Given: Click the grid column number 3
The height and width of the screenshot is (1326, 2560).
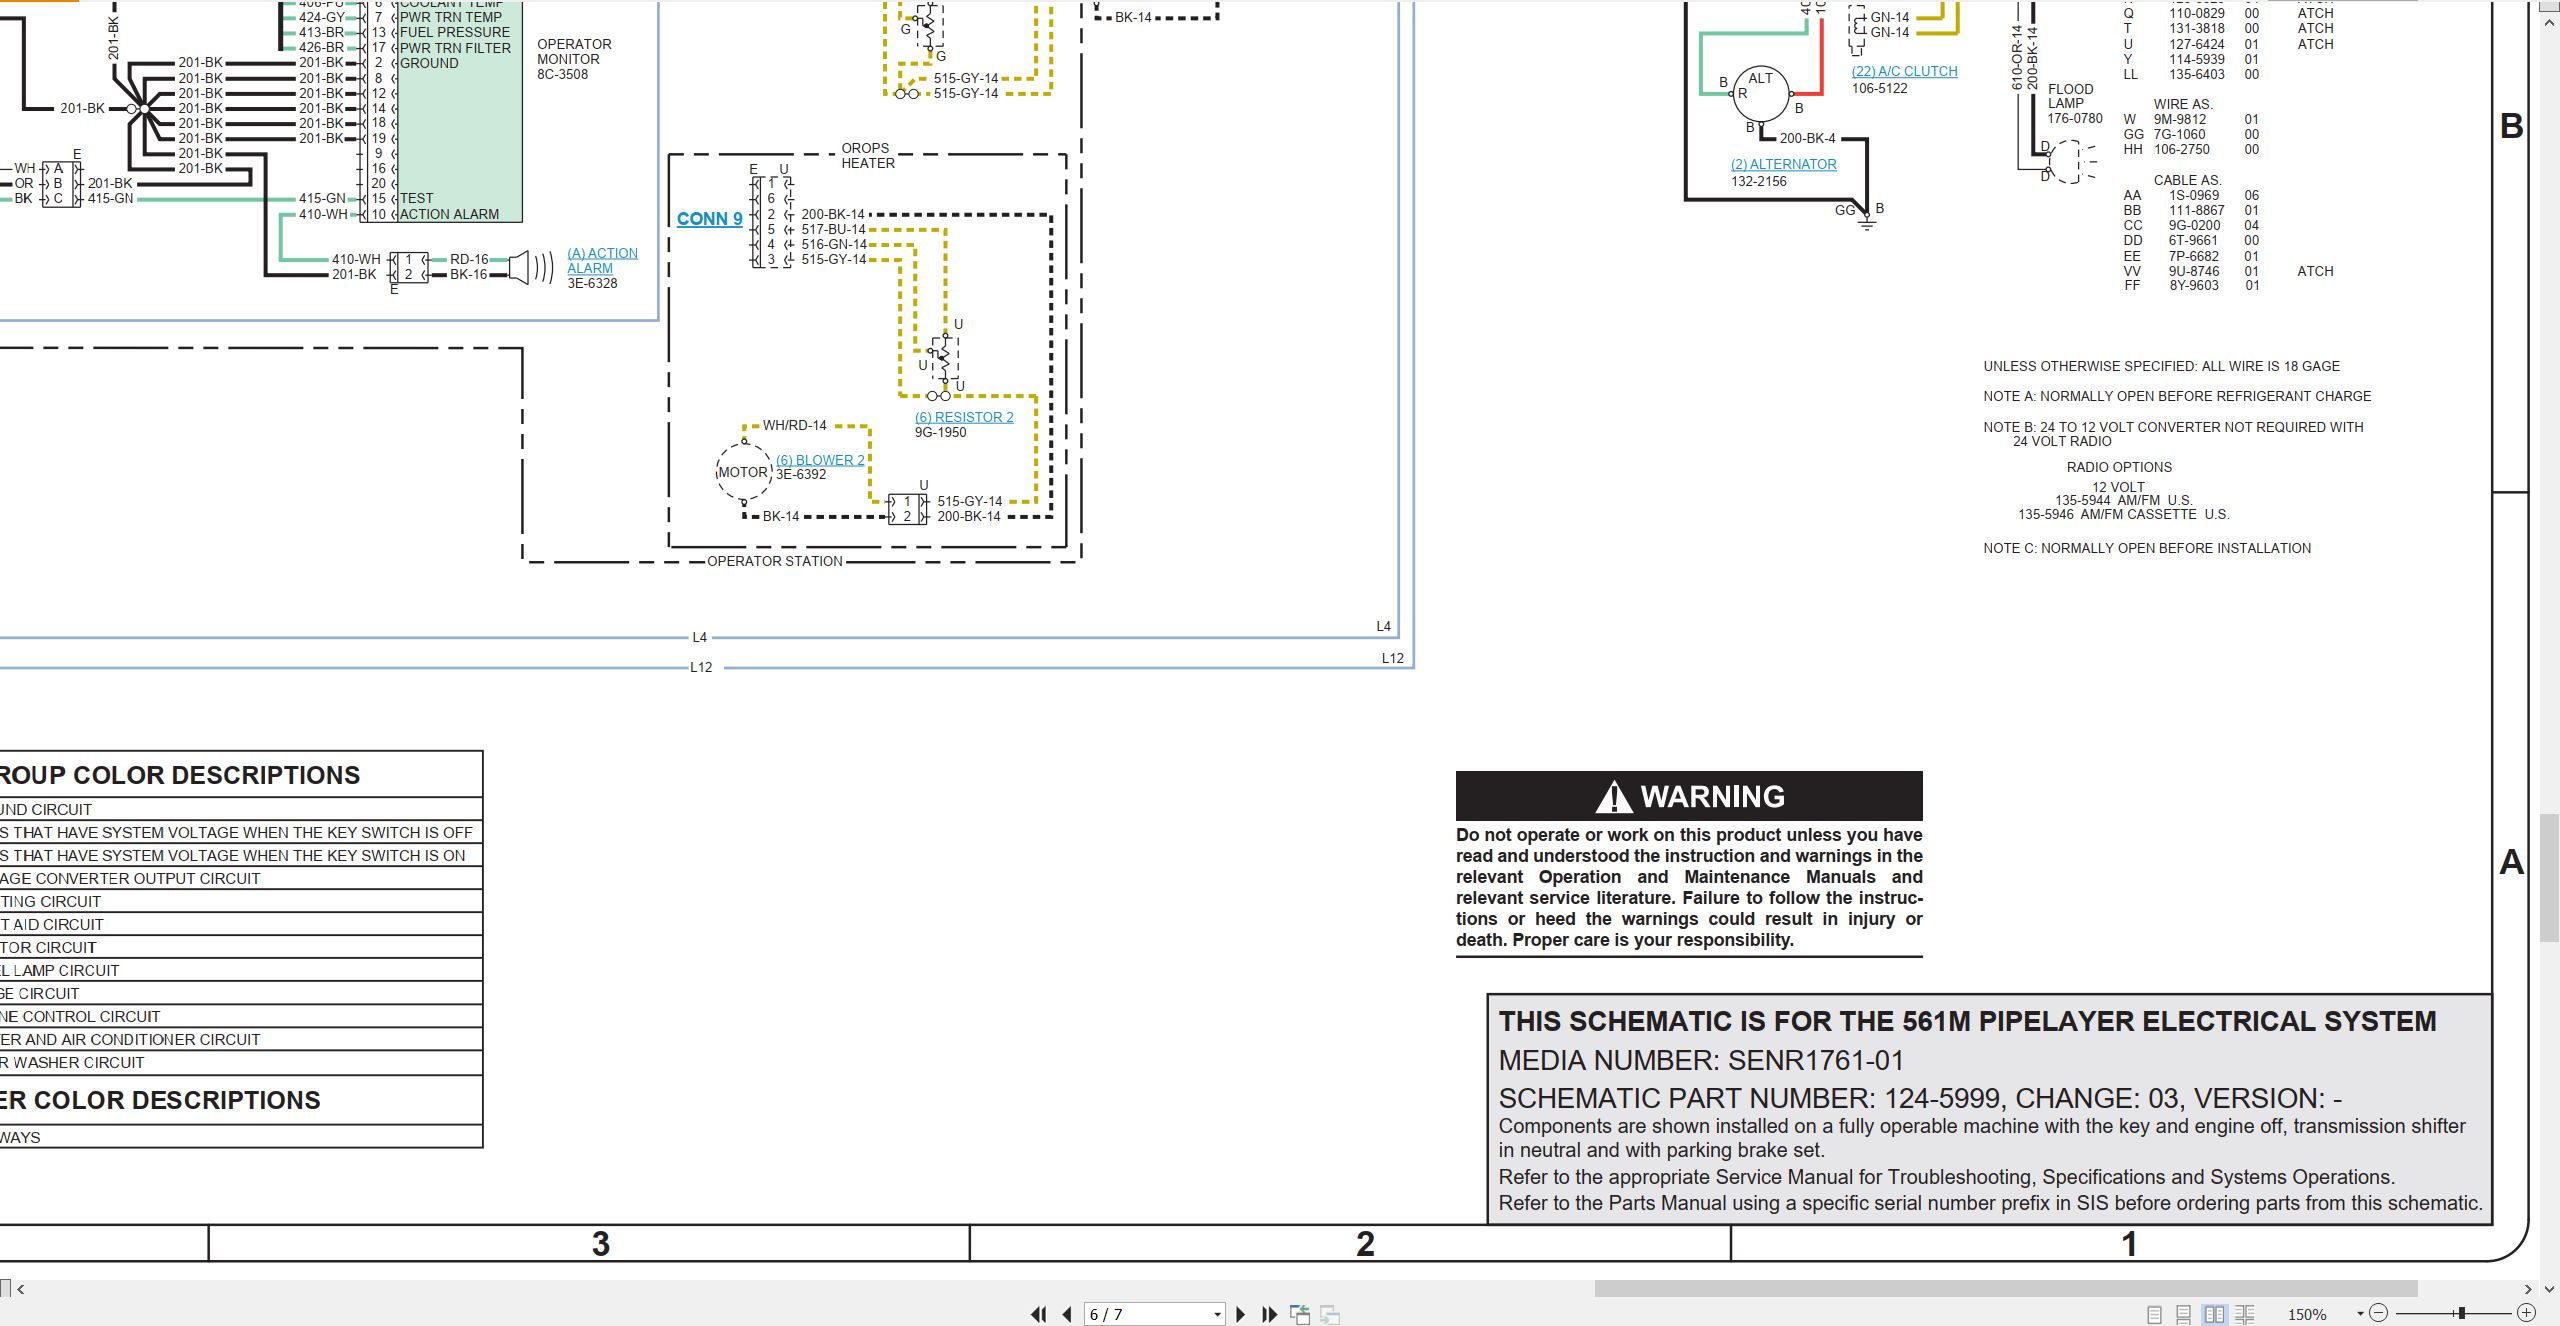Looking at the screenshot, I should (x=600, y=1244).
